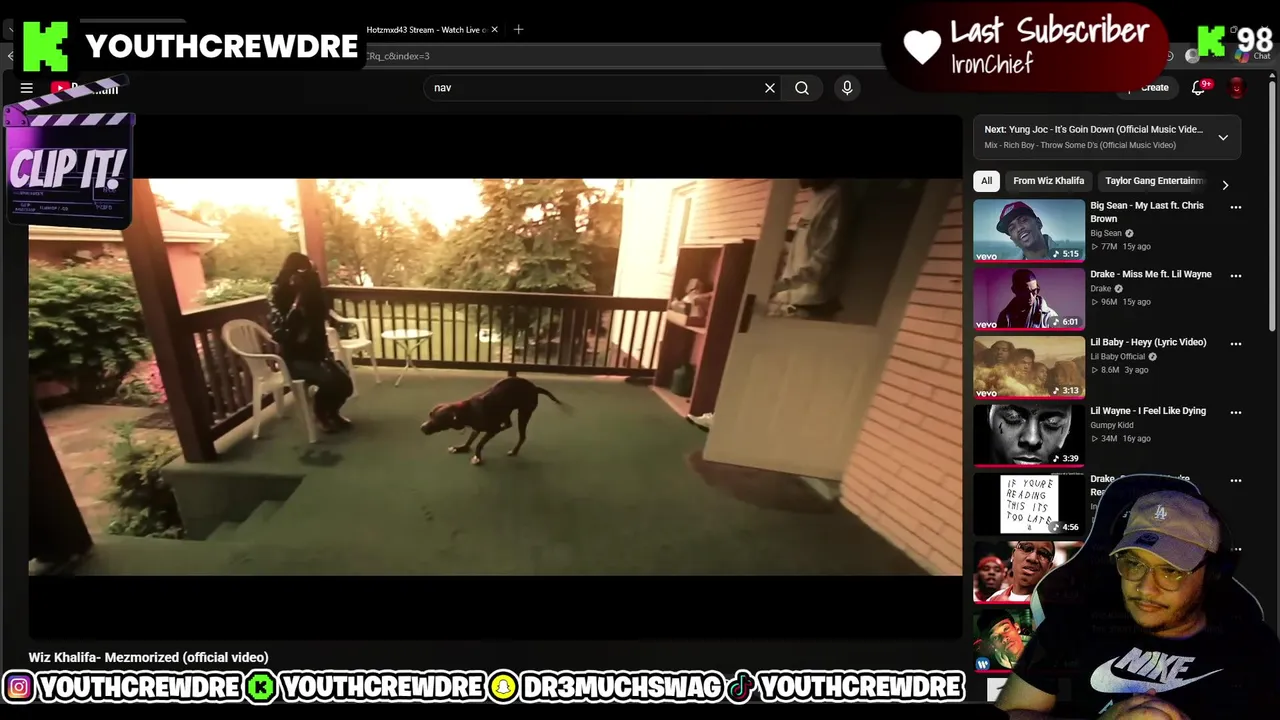Clear the search text with the X
The height and width of the screenshot is (720, 1280).
point(770,88)
